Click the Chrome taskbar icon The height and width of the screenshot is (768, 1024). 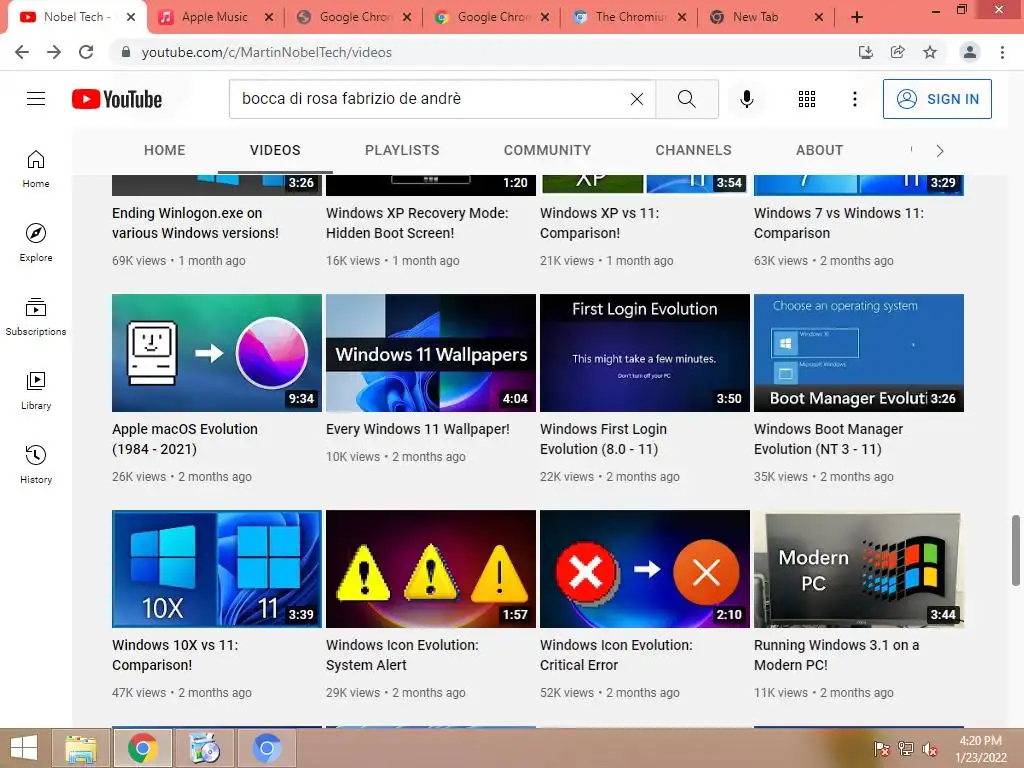tap(142, 748)
